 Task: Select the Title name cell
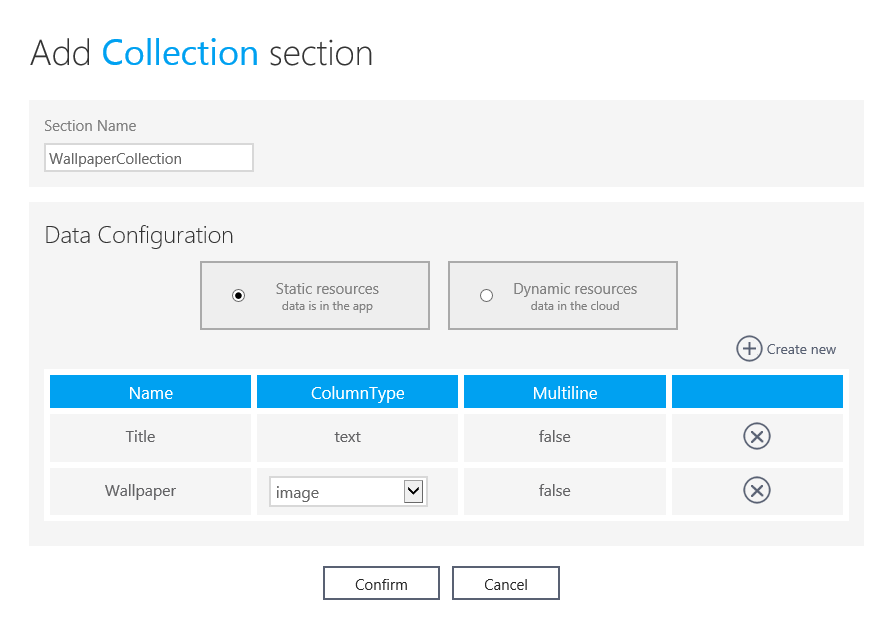tap(140, 437)
